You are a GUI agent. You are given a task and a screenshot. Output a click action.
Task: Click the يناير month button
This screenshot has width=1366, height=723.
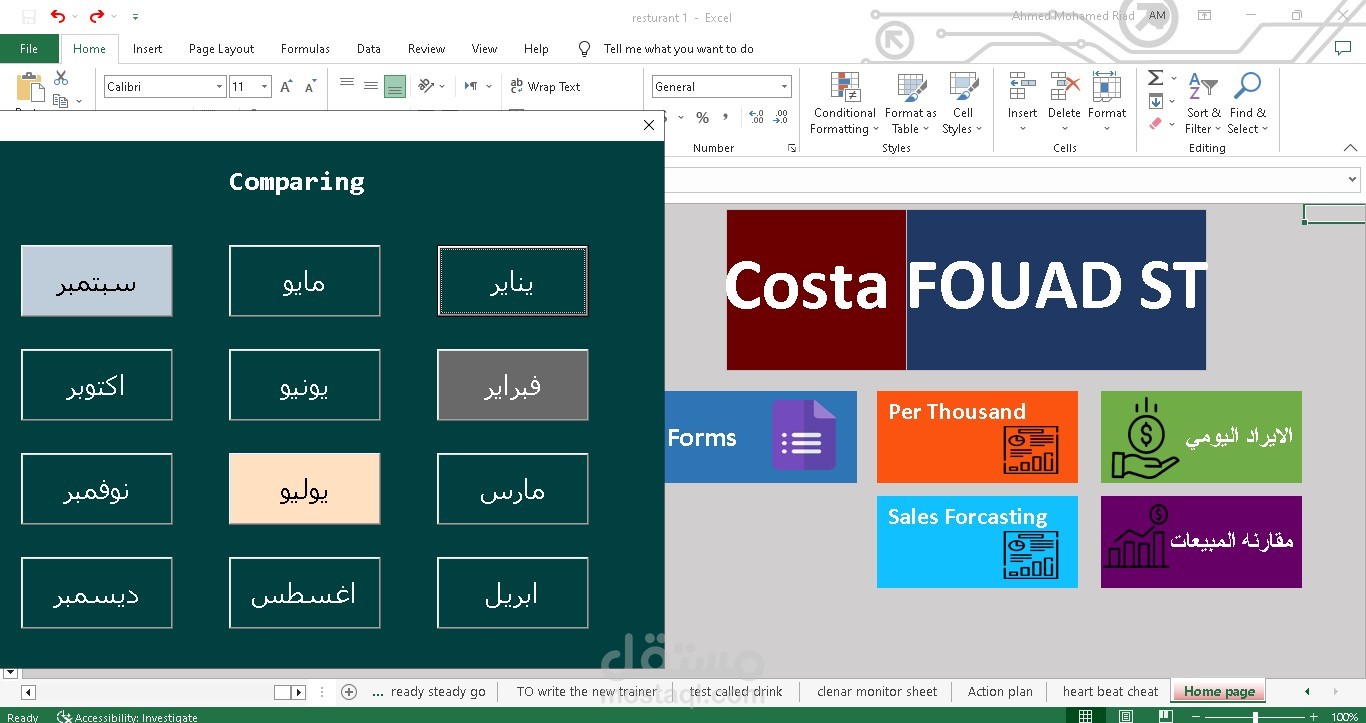(513, 281)
